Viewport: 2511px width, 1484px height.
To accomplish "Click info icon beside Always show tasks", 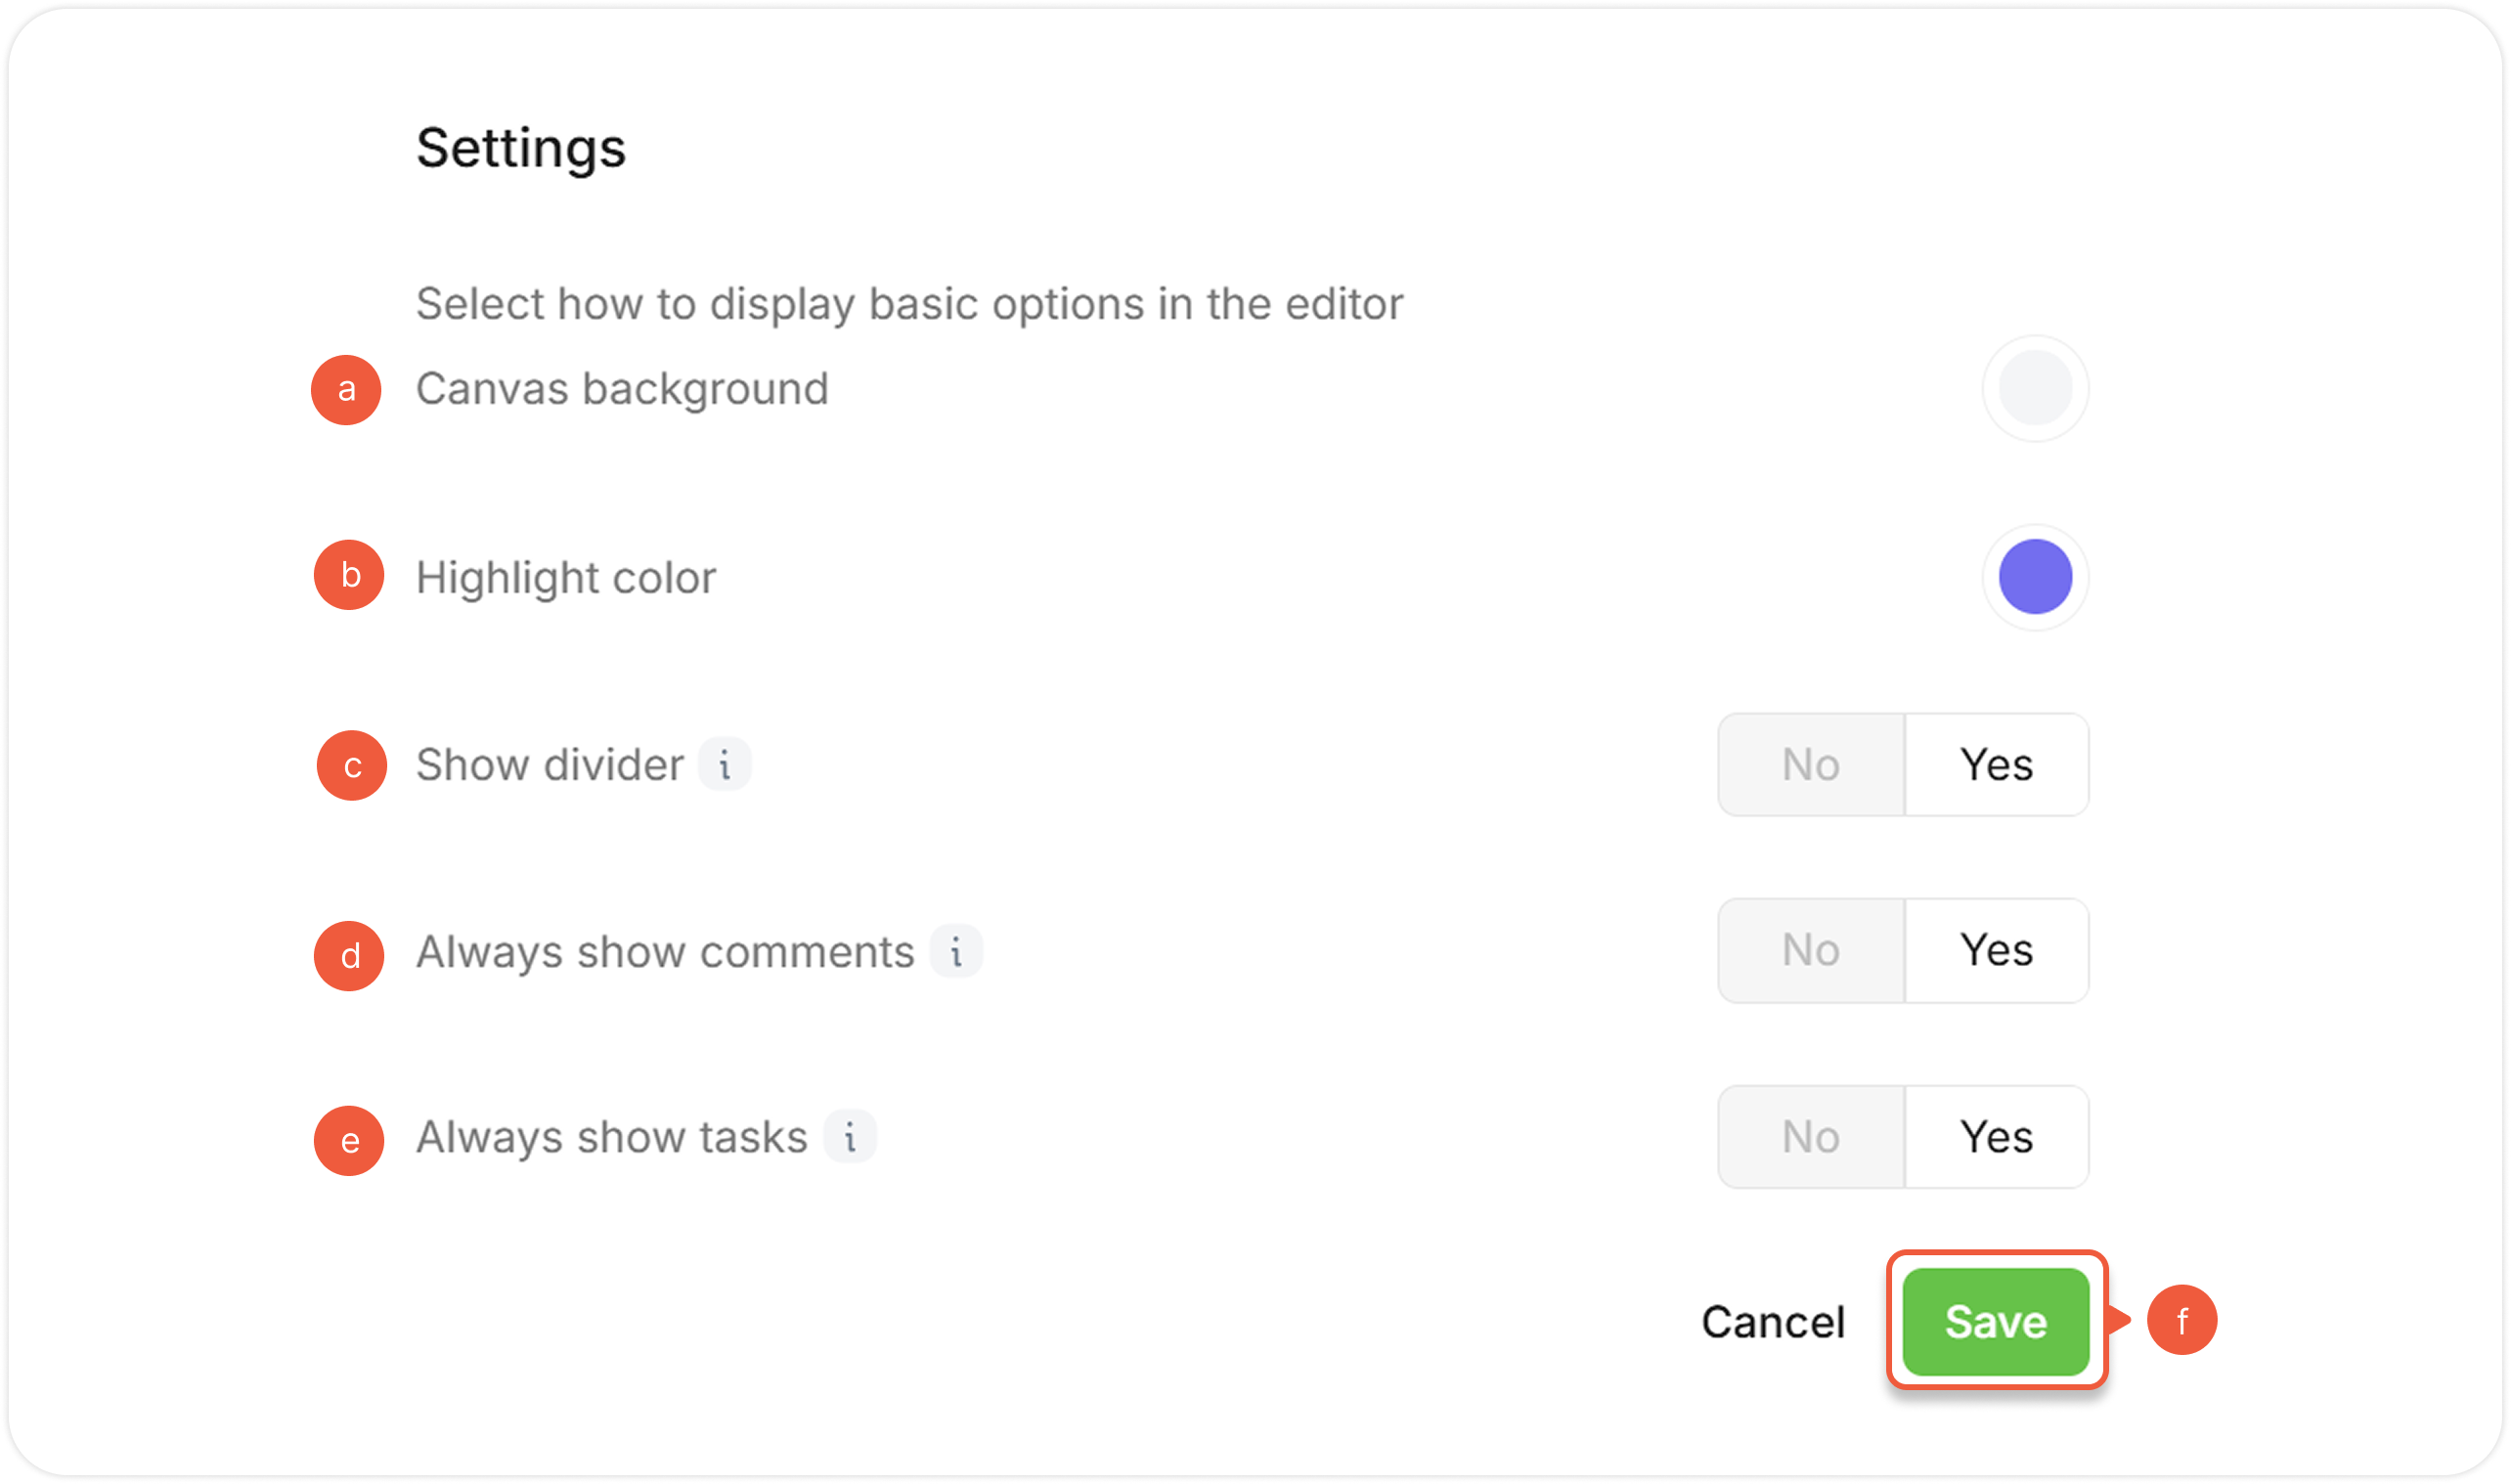I will click(850, 1137).
